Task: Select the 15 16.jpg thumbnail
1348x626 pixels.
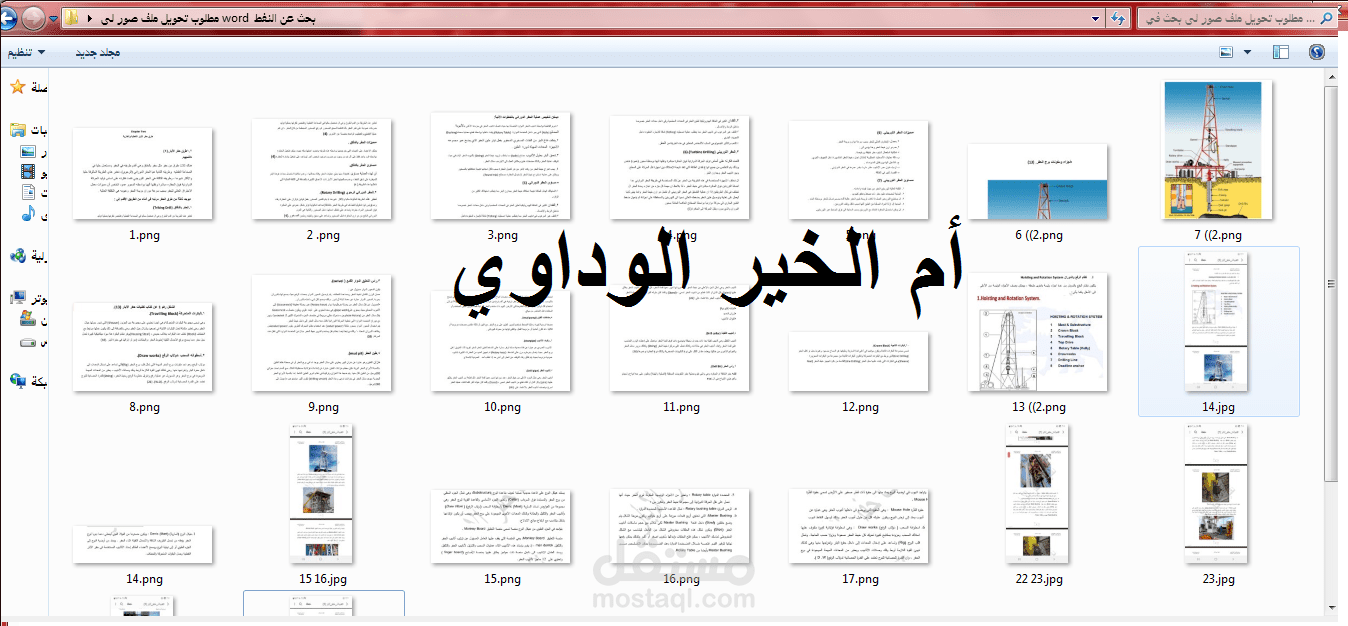Action: [322, 494]
